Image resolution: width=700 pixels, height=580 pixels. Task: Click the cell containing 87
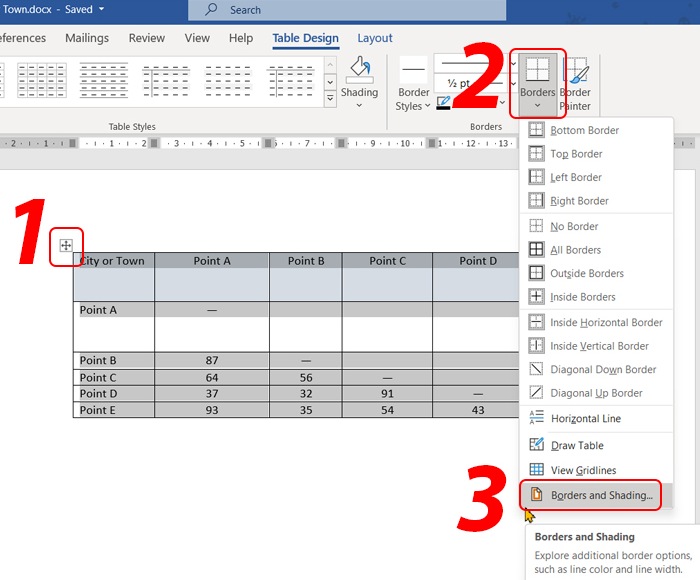(x=212, y=360)
